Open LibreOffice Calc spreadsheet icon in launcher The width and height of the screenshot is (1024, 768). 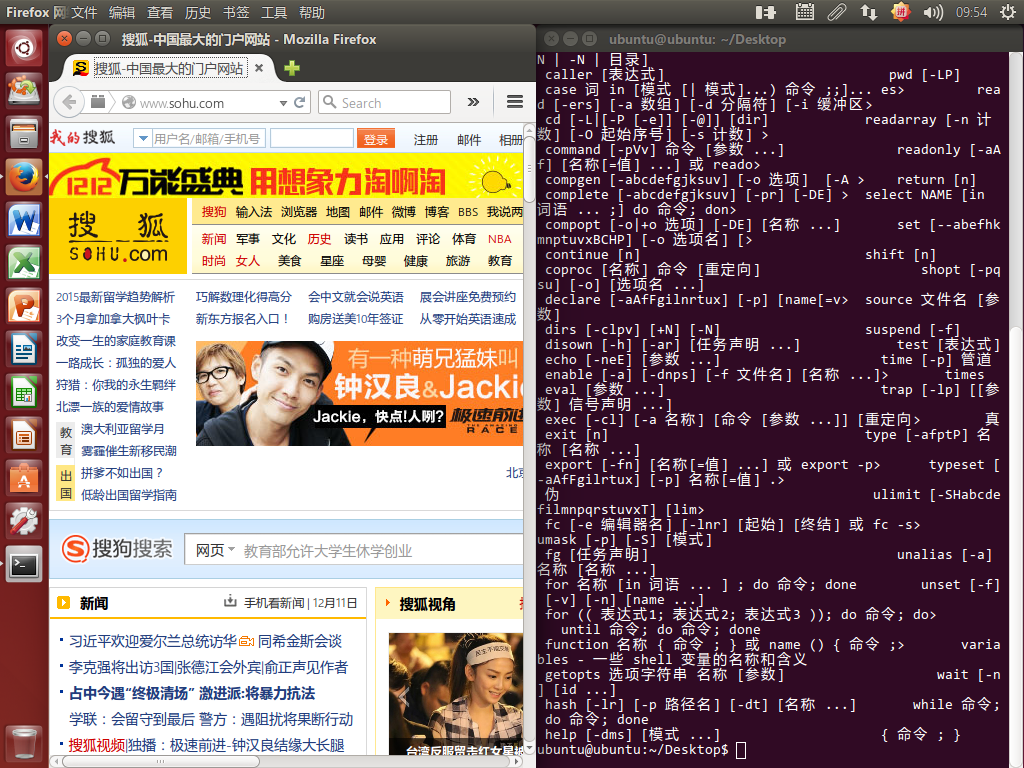pyautogui.click(x=24, y=392)
